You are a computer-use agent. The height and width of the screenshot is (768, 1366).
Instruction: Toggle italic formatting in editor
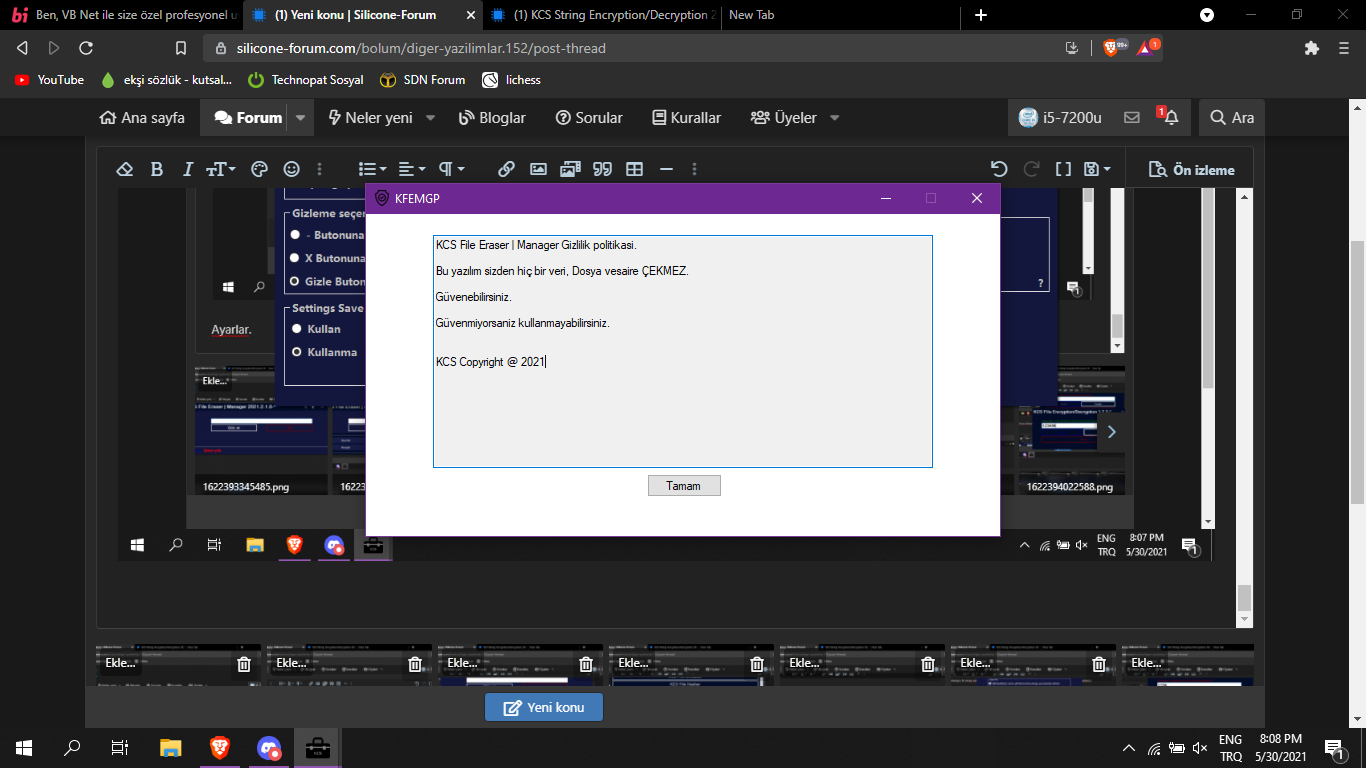tap(187, 169)
